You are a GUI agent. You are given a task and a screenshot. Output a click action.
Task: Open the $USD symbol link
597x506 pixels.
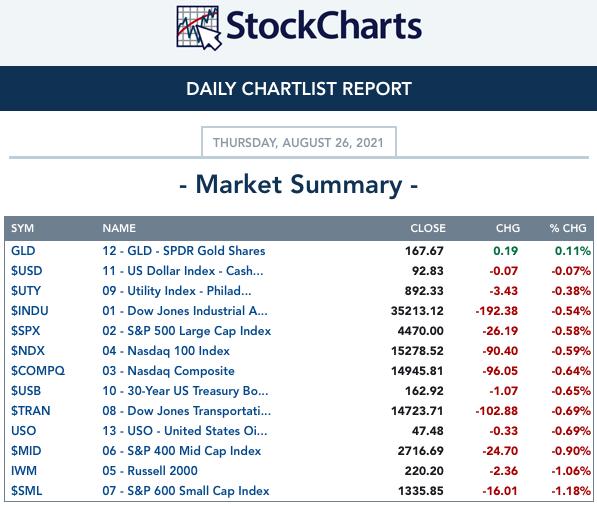(x=27, y=271)
